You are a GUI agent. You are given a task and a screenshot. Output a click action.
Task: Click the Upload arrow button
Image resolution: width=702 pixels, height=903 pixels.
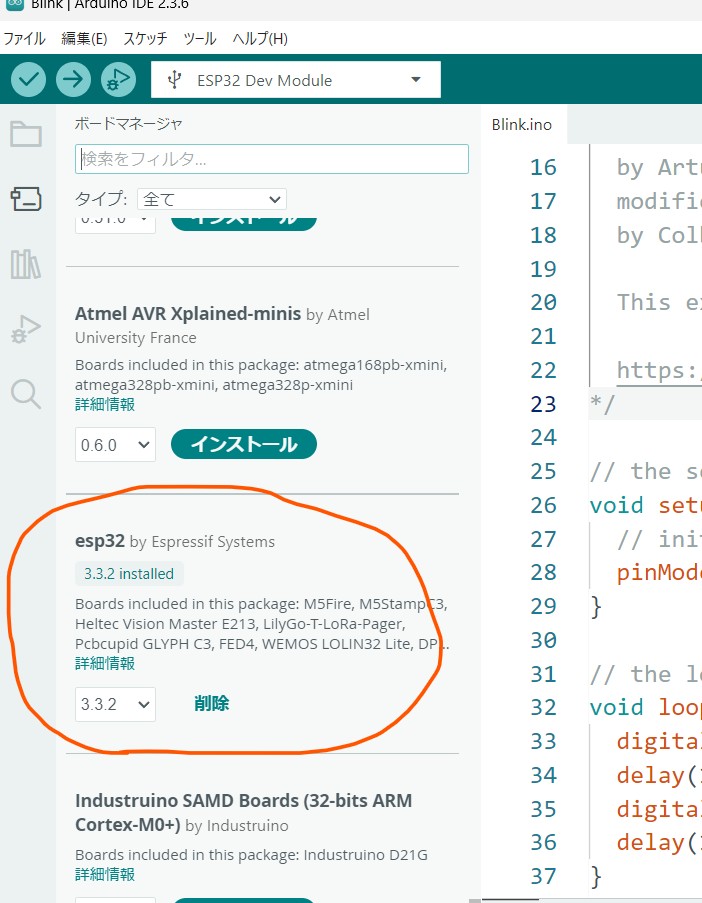pyautogui.click(x=73, y=80)
